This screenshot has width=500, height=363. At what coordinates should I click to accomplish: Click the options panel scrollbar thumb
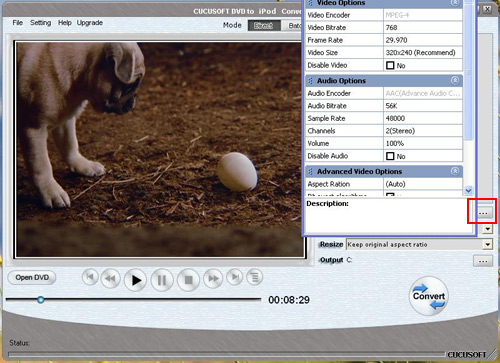click(x=468, y=72)
